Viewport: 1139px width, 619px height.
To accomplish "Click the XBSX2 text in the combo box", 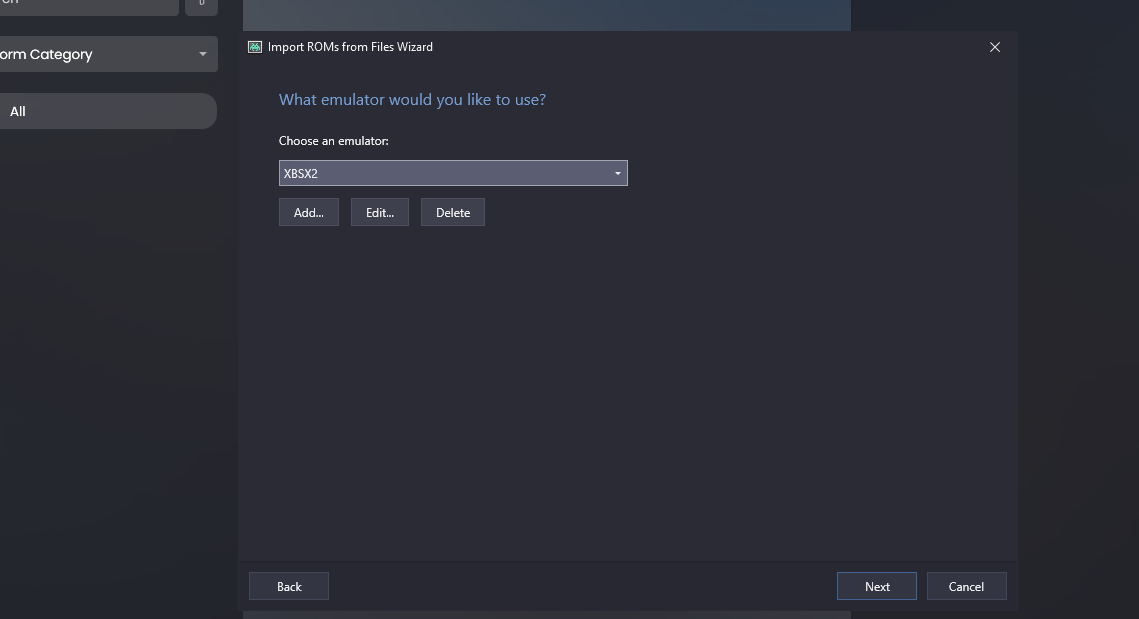I will [x=301, y=174].
